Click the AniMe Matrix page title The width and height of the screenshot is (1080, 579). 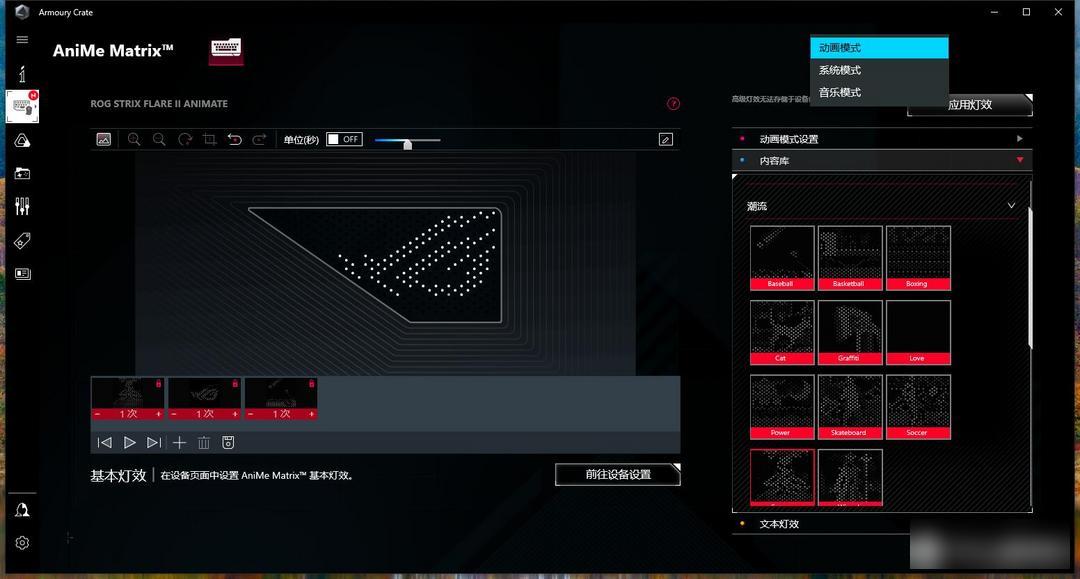coord(113,51)
